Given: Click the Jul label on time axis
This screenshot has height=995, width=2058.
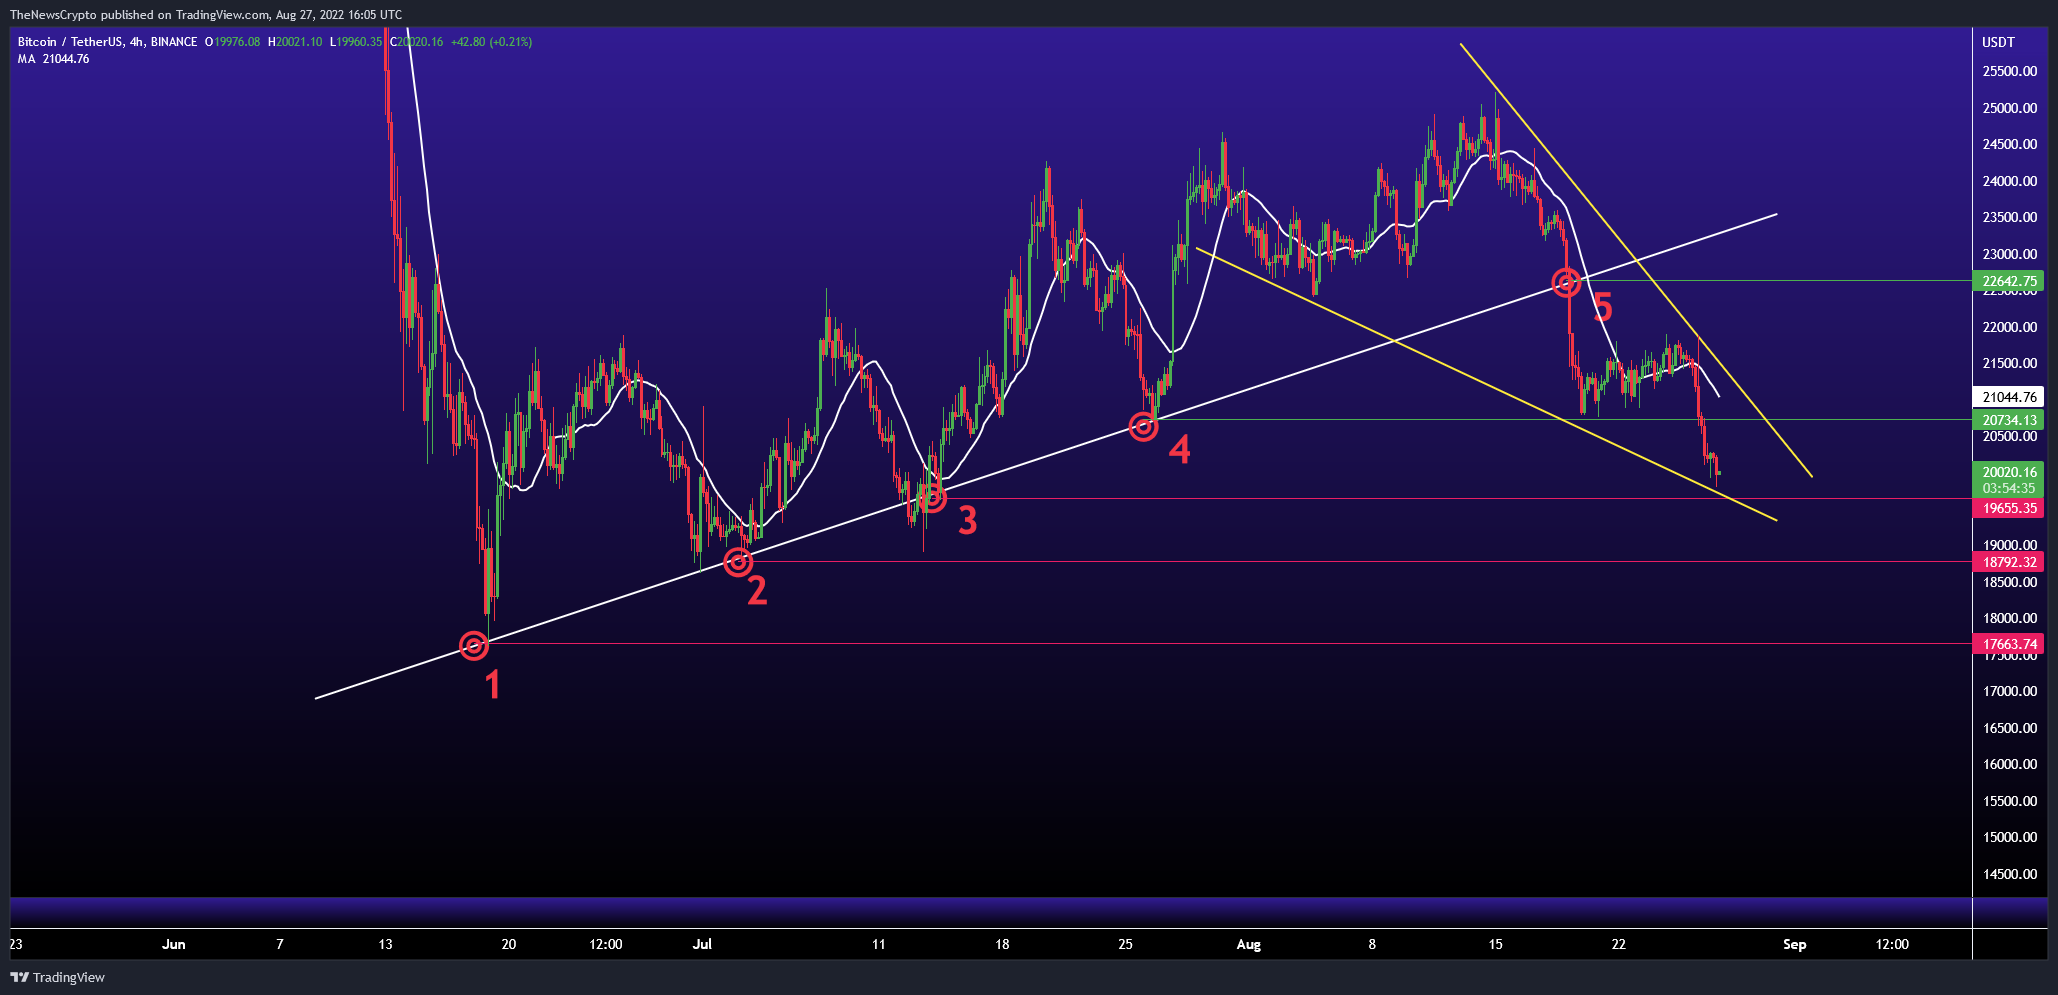Looking at the screenshot, I should (x=703, y=944).
